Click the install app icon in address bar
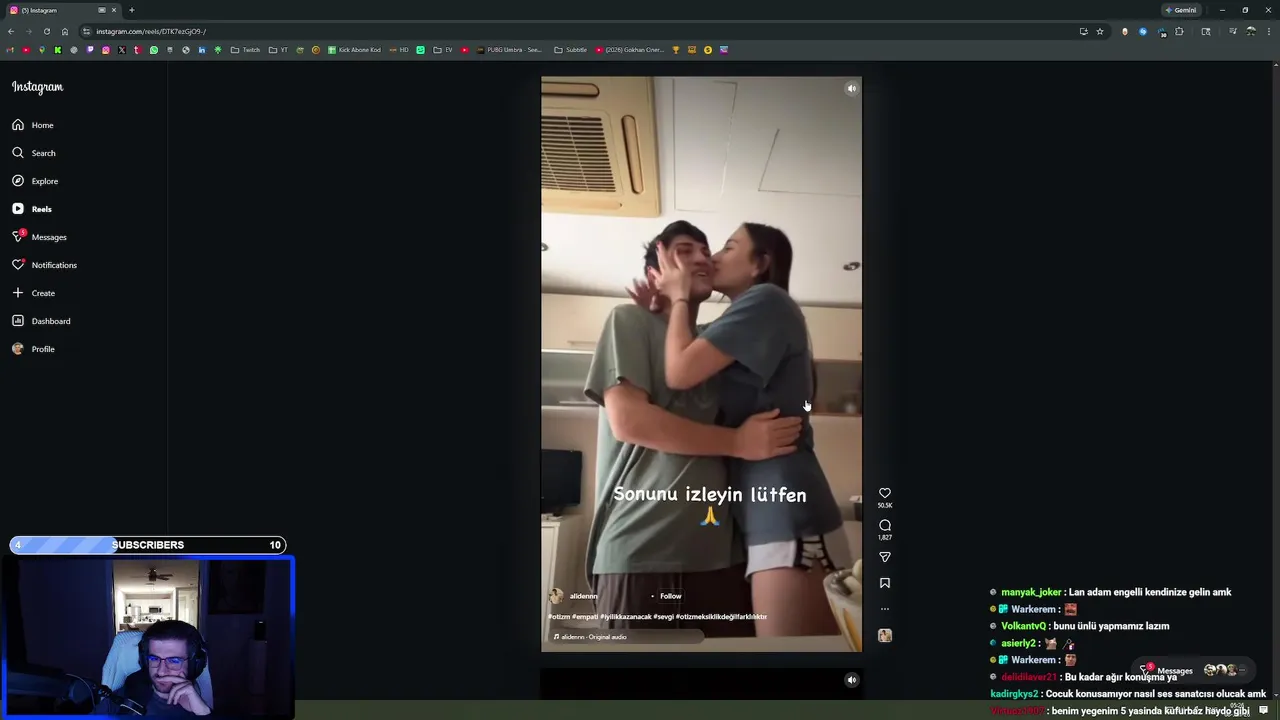This screenshot has height=720, width=1280. [x=1083, y=31]
